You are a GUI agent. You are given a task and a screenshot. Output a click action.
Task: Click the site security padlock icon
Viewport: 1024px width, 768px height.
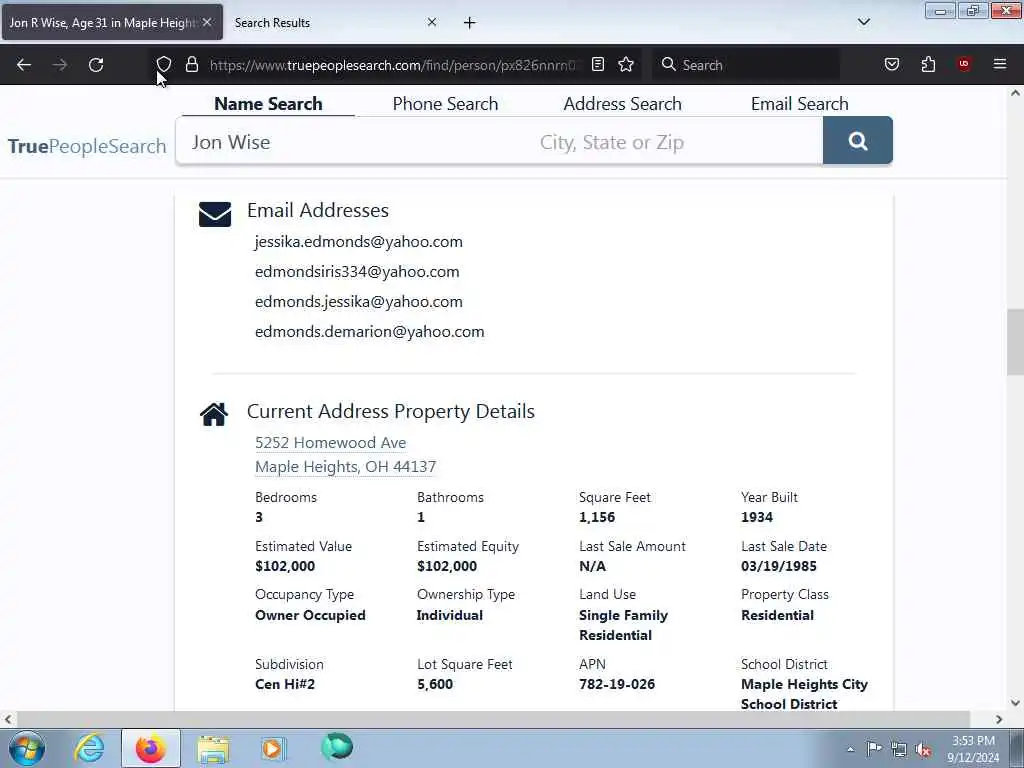point(191,64)
